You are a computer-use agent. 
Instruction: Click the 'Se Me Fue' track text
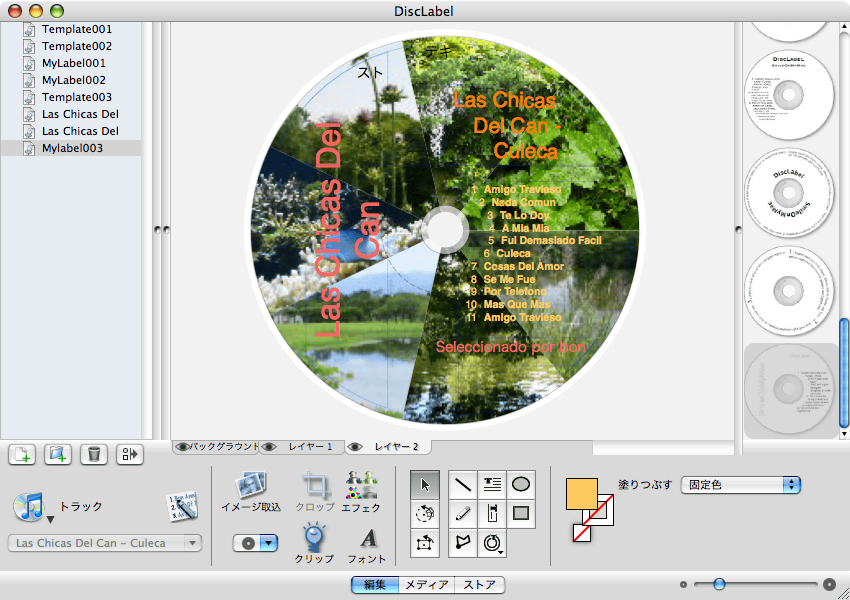(509, 279)
